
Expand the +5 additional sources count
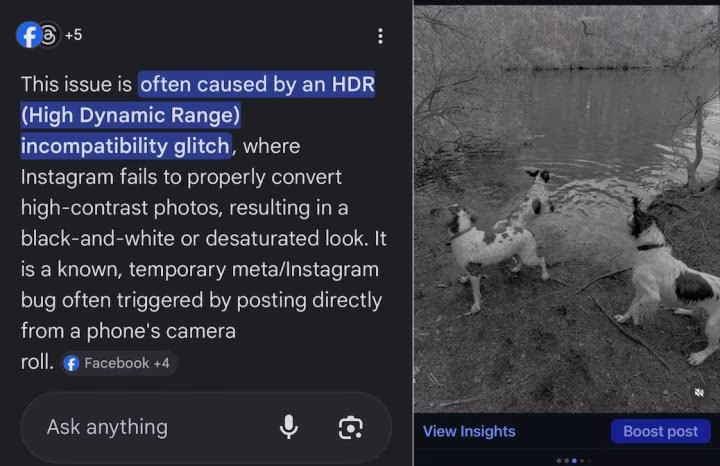pos(73,35)
